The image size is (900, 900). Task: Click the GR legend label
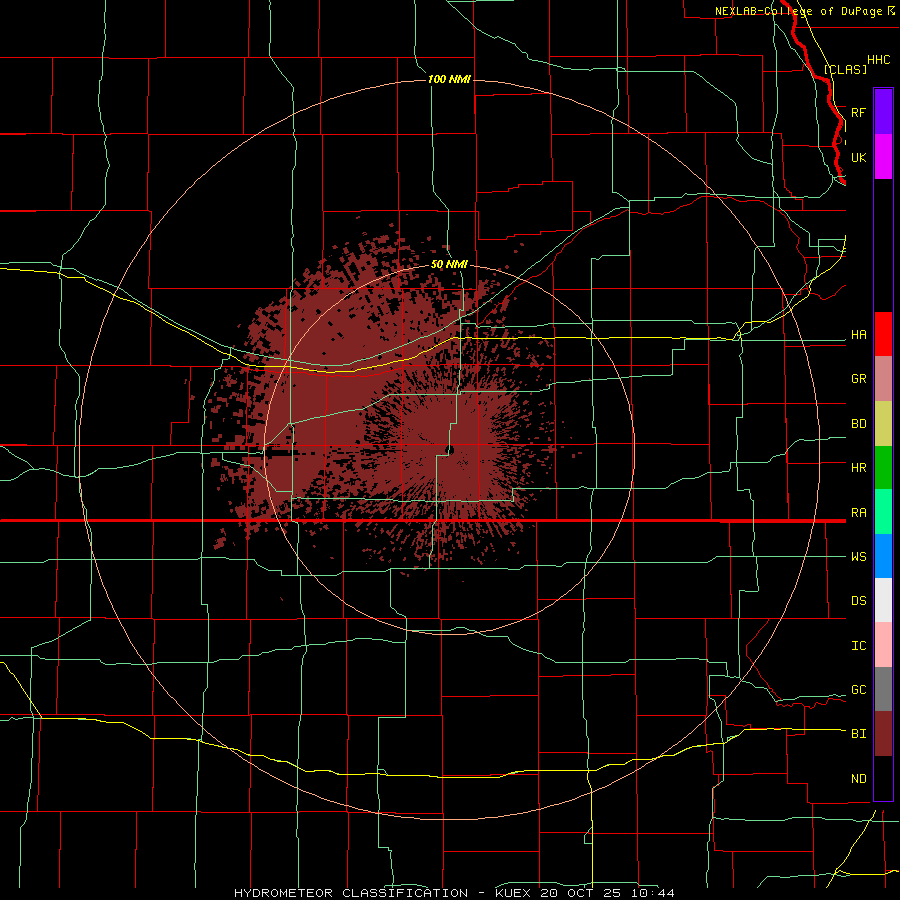tap(858, 379)
